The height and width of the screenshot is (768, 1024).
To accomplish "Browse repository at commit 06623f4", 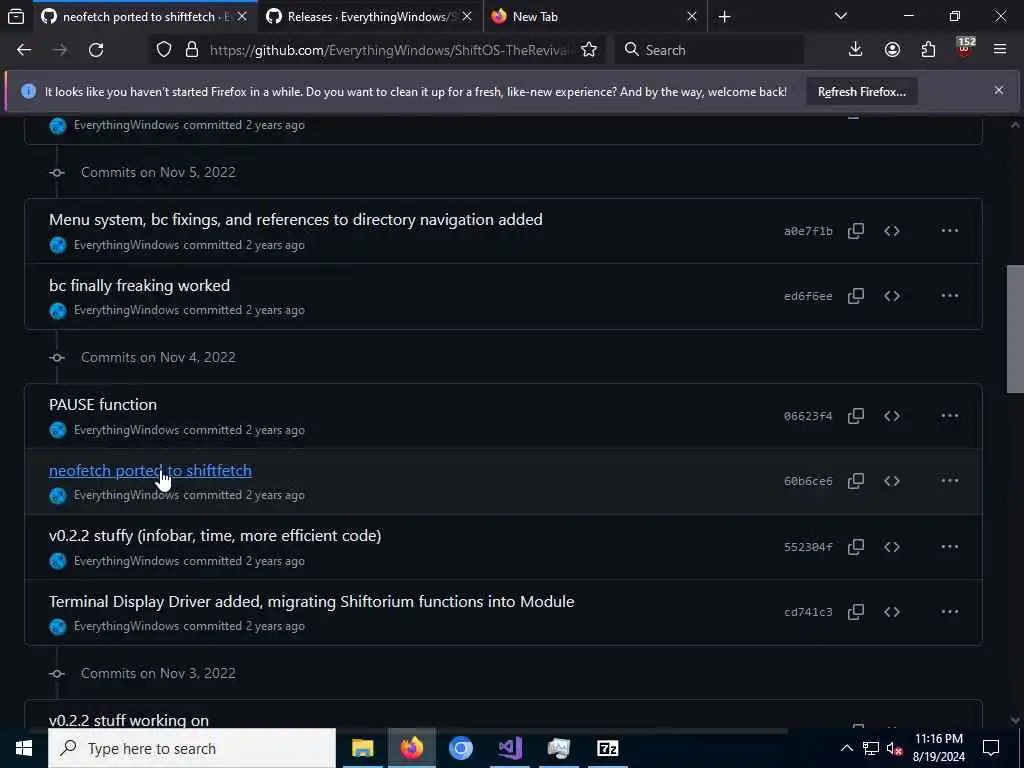I will (892, 416).
